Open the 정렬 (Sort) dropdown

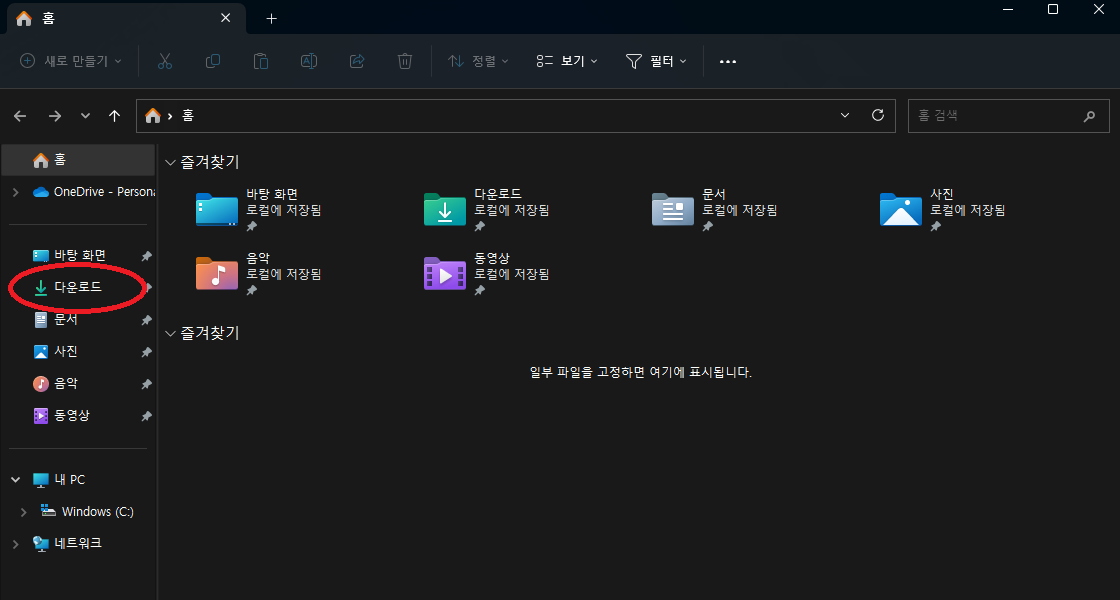[477, 60]
